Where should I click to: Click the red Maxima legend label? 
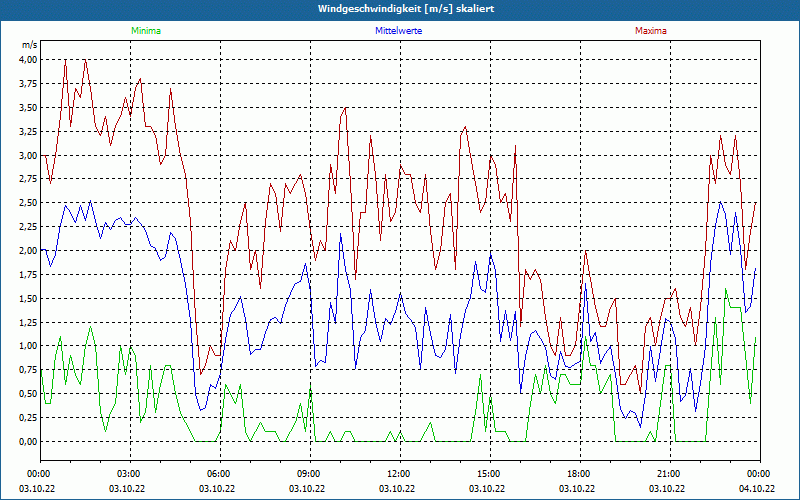tap(651, 31)
